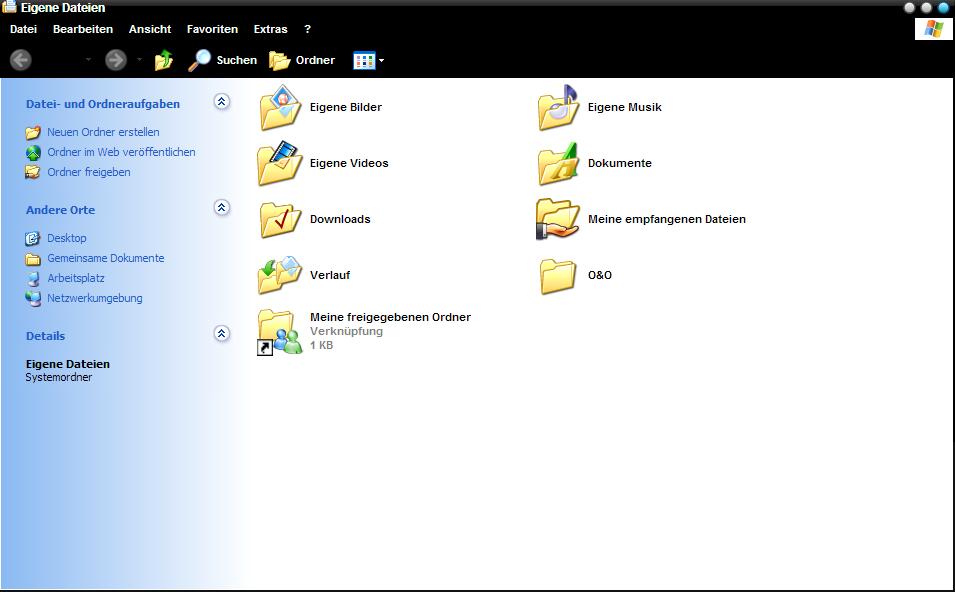Collapse the Andere Orte section
Image resolution: width=955 pixels, height=592 pixels.
(222, 208)
